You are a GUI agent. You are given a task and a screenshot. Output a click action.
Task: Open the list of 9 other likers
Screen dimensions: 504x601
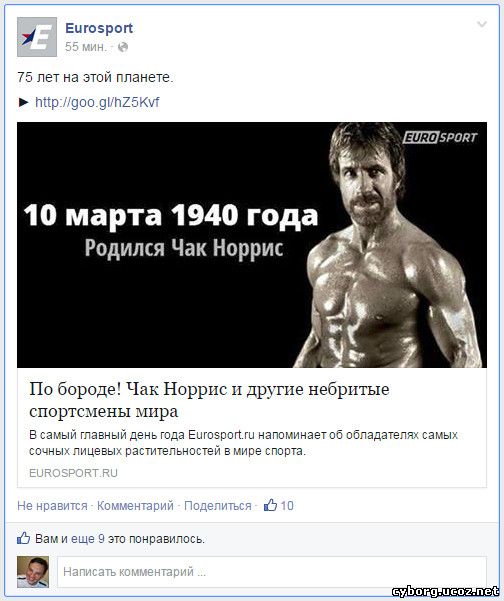(101, 539)
